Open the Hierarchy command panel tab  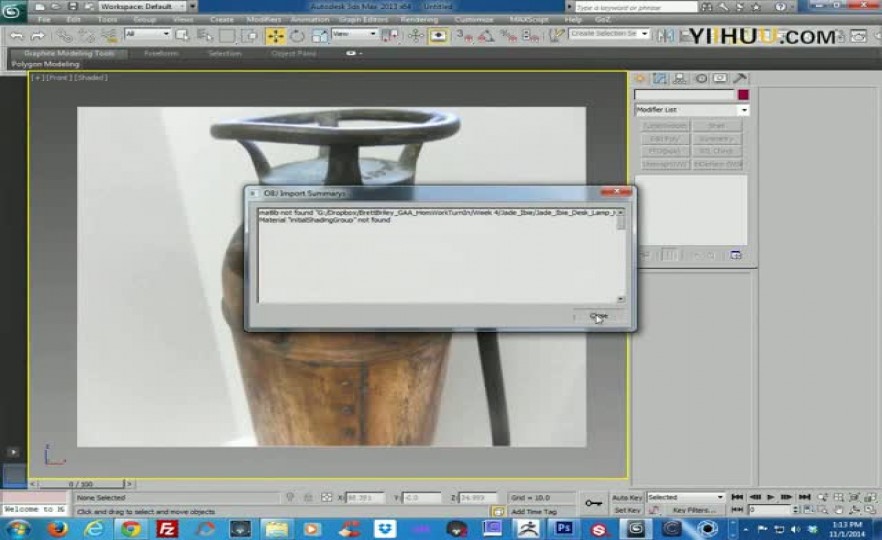pyautogui.click(x=680, y=79)
